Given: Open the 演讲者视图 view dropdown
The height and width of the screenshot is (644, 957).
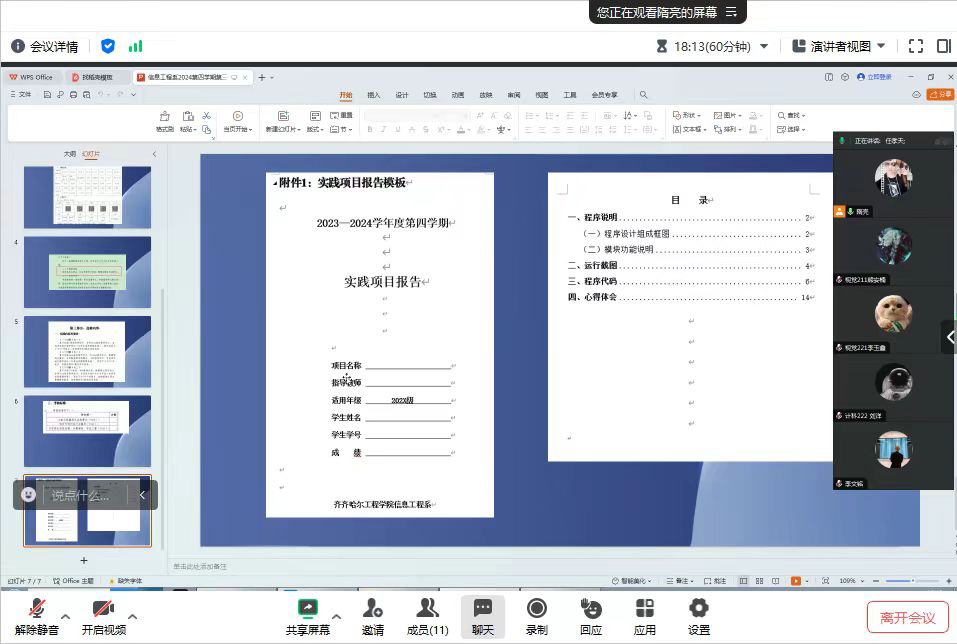Looking at the screenshot, I should click(881, 46).
